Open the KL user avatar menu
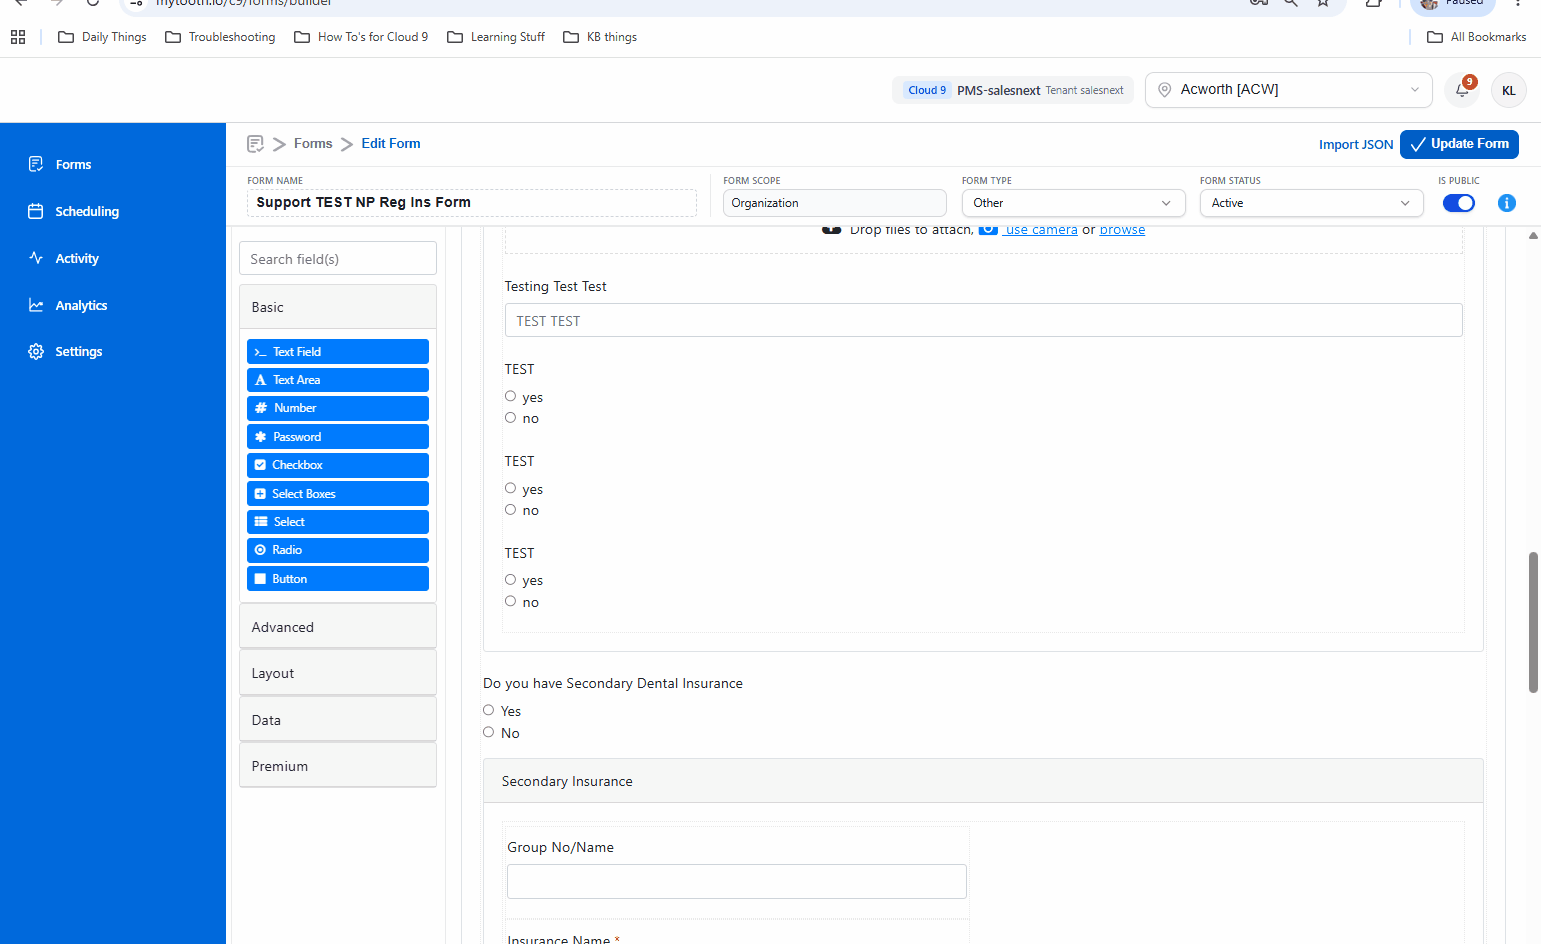1541x944 pixels. click(1508, 90)
